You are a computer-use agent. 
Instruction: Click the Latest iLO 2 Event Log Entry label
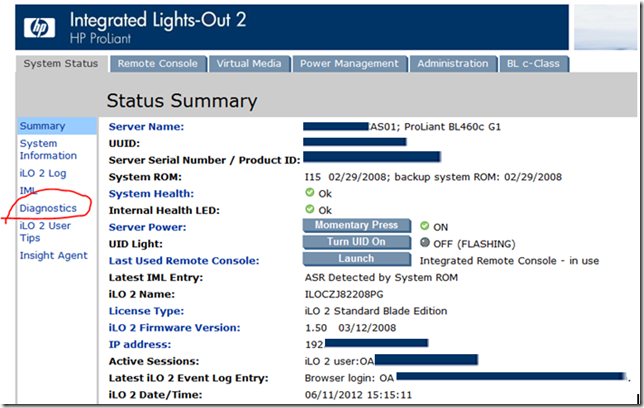tap(189, 378)
